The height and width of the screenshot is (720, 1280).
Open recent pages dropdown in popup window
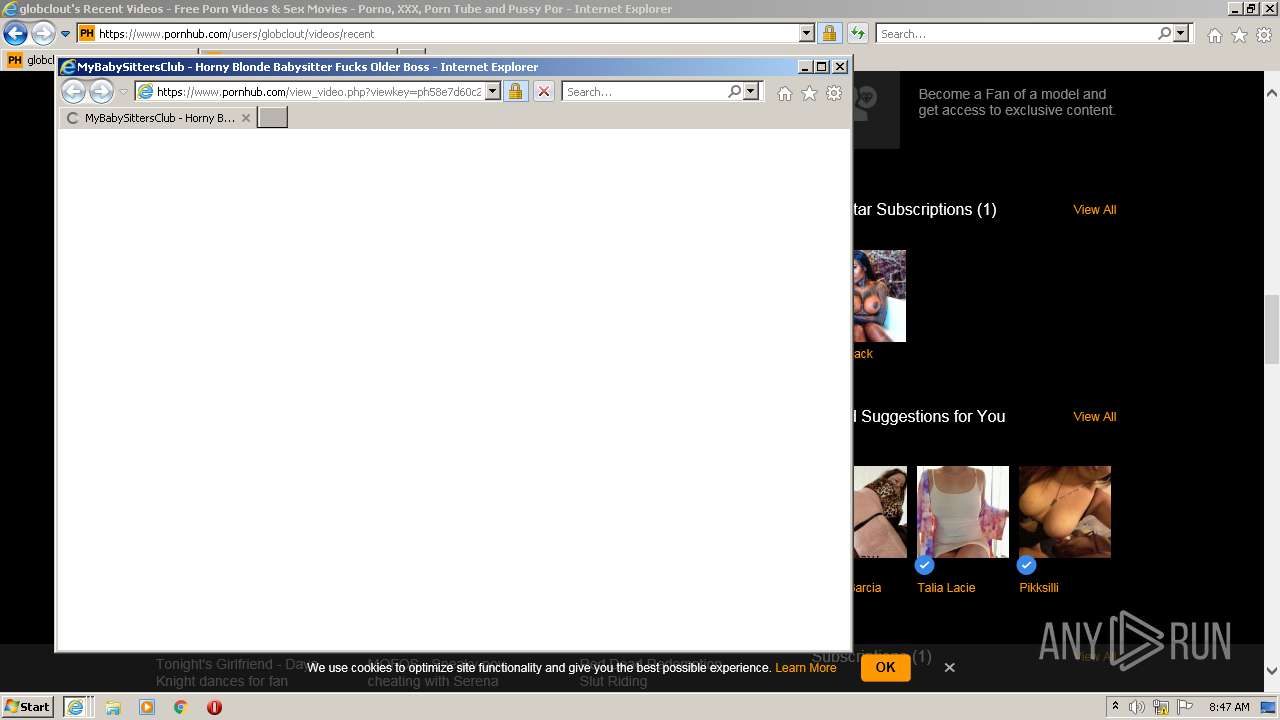click(x=124, y=92)
